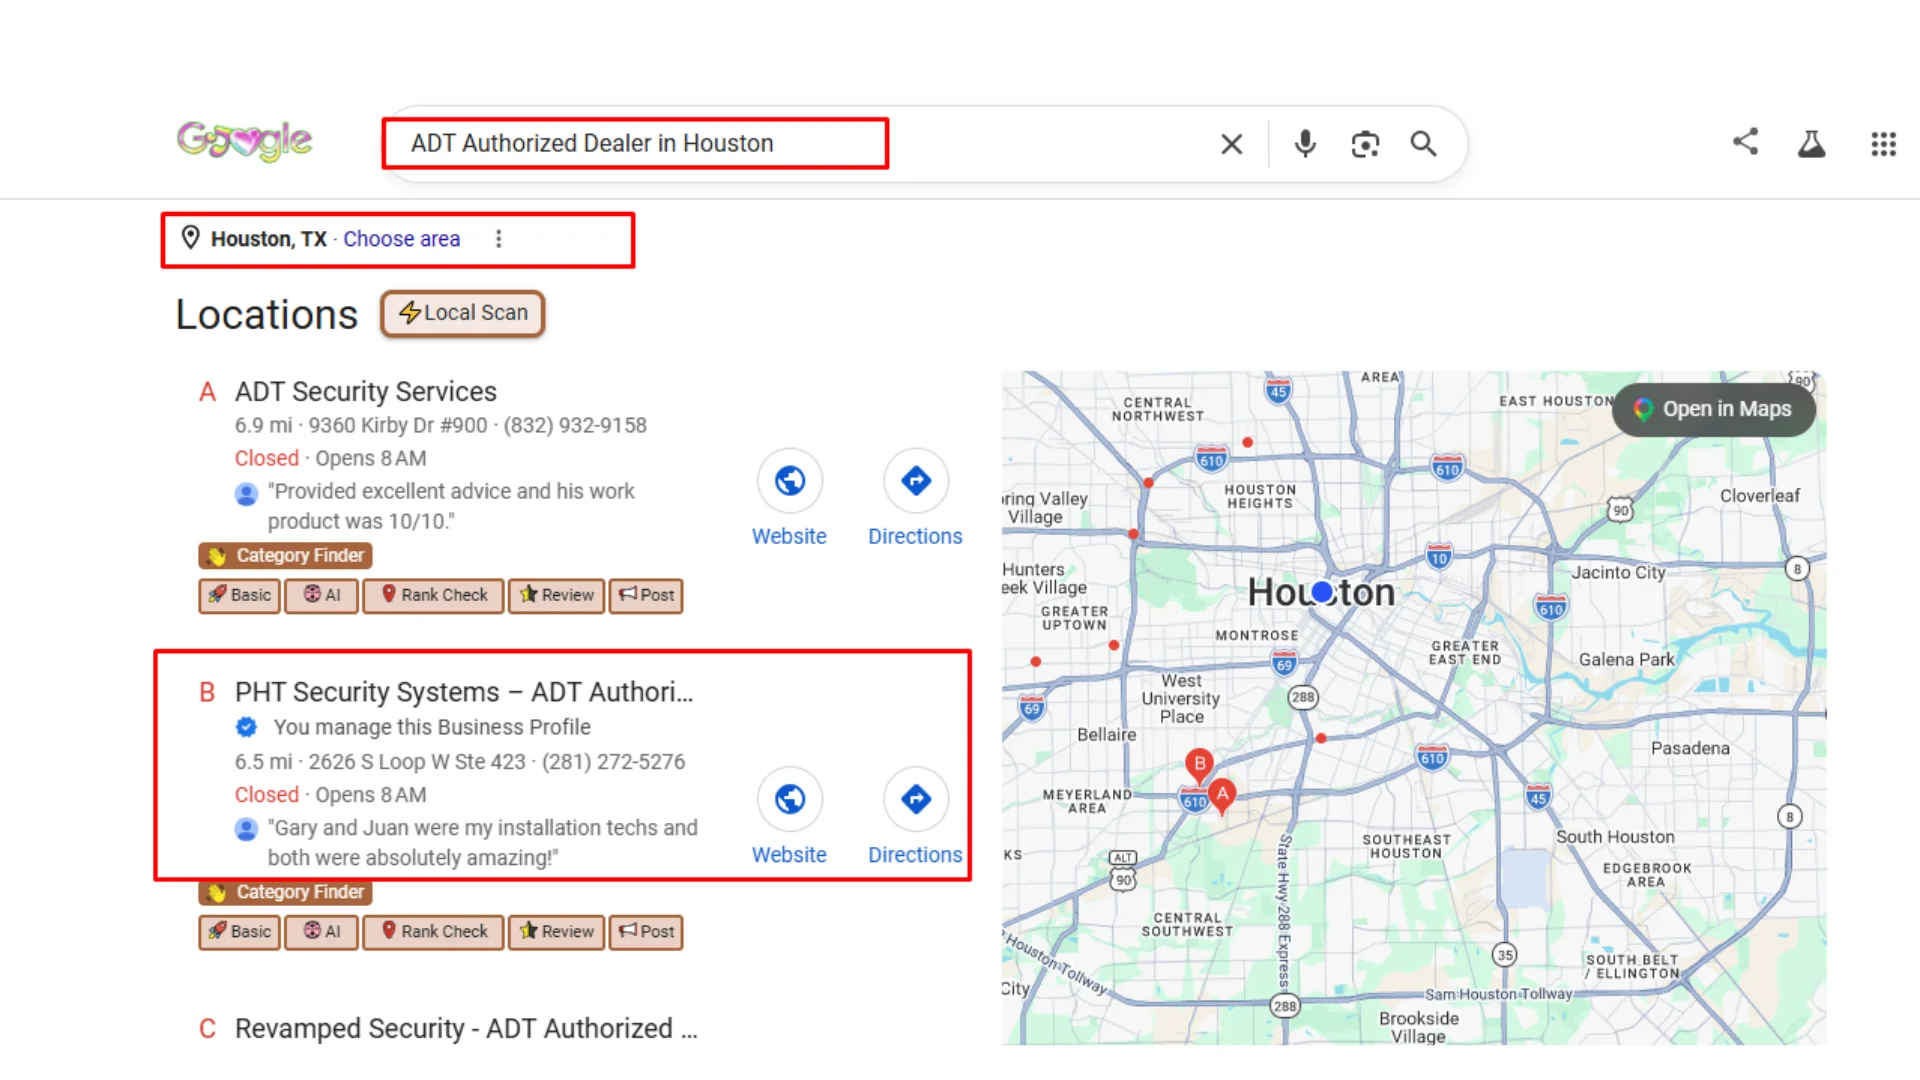This screenshot has width=1920, height=1080.
Task: Click Review button under PHT Security Systems
Action: pyautogui.click(x=556, y=932)
